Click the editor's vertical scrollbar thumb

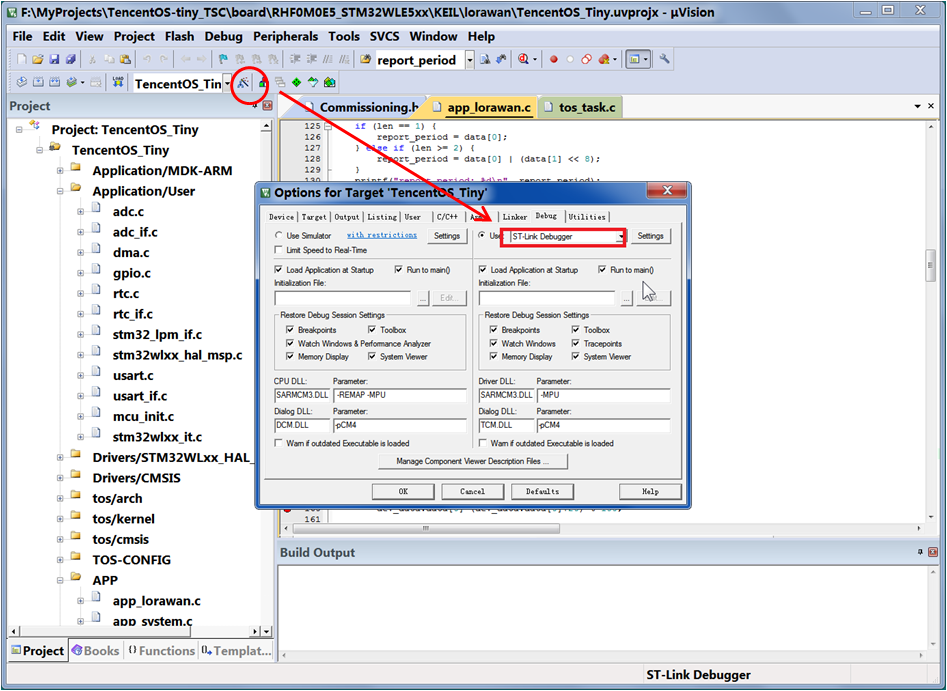click(x=930, y=266)
